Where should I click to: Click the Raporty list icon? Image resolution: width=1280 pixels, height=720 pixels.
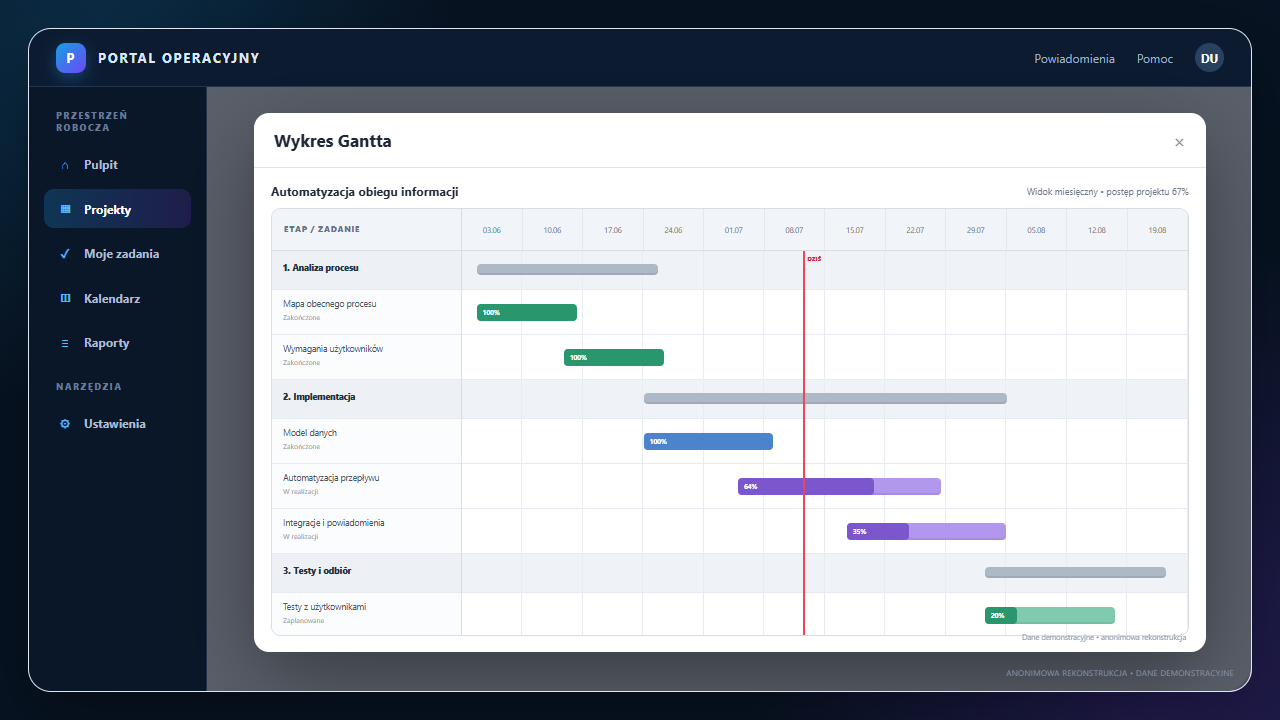click(x=65, y=343)
